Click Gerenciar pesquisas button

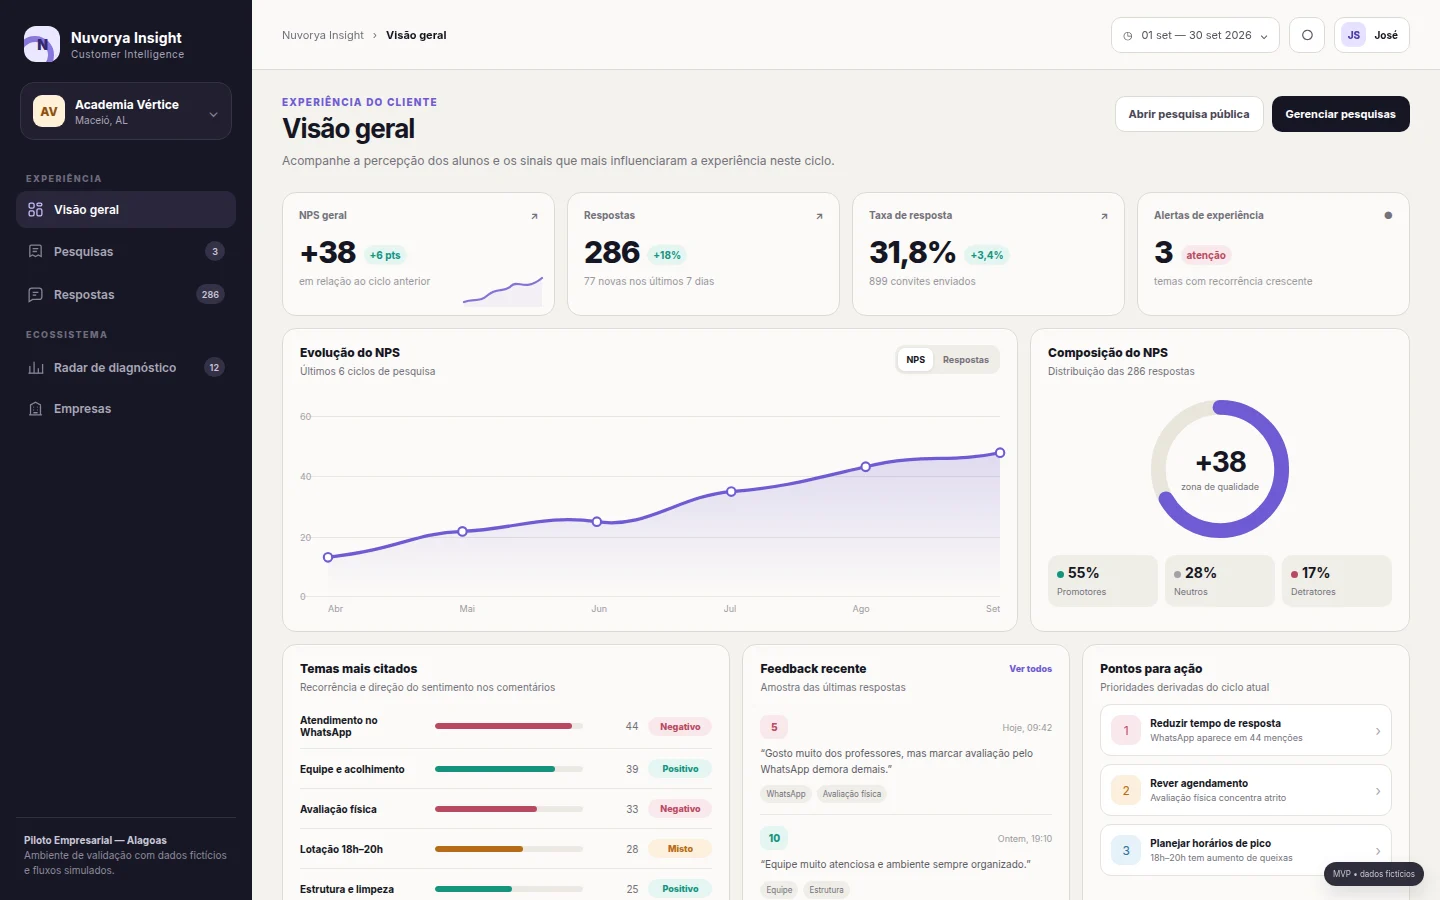[x=1341, y=114]
